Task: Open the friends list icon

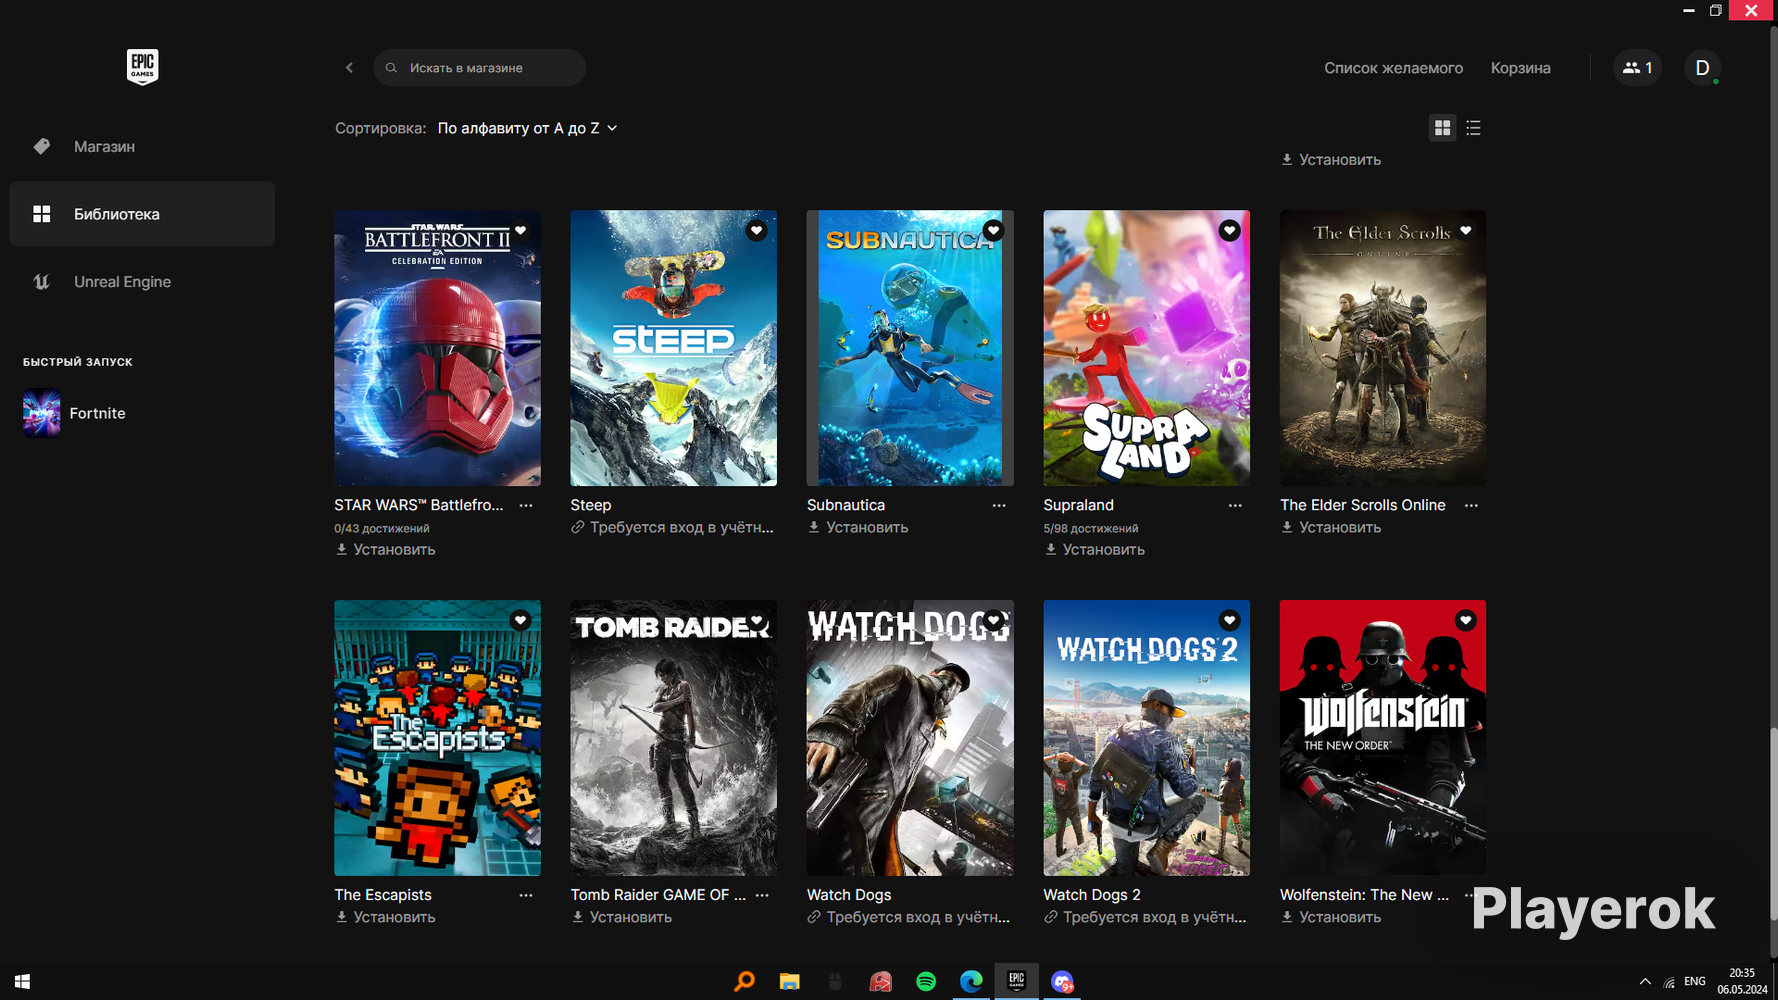Action: coord(1637,68)
